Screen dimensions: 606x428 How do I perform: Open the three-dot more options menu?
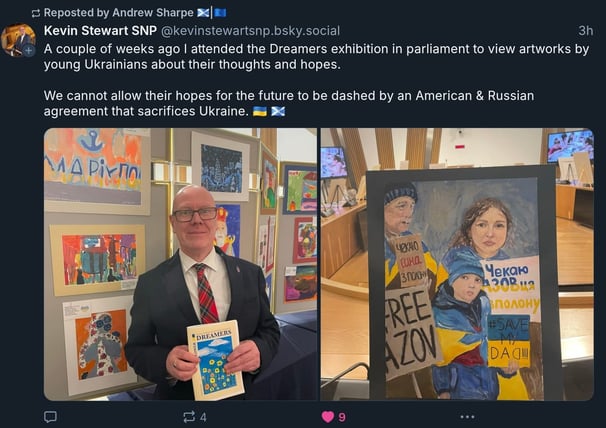[467, 417]
